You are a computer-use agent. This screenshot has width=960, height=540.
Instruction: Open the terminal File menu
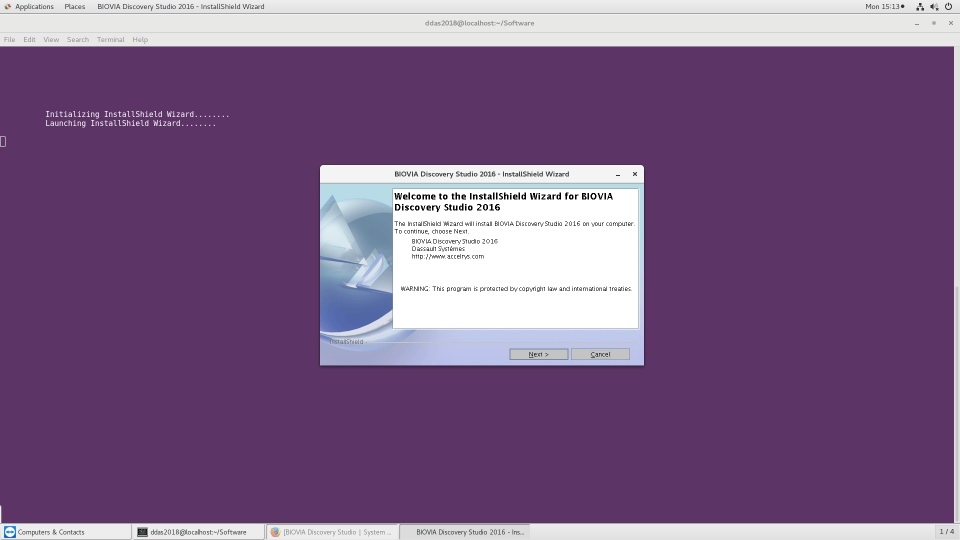[9, 39]
